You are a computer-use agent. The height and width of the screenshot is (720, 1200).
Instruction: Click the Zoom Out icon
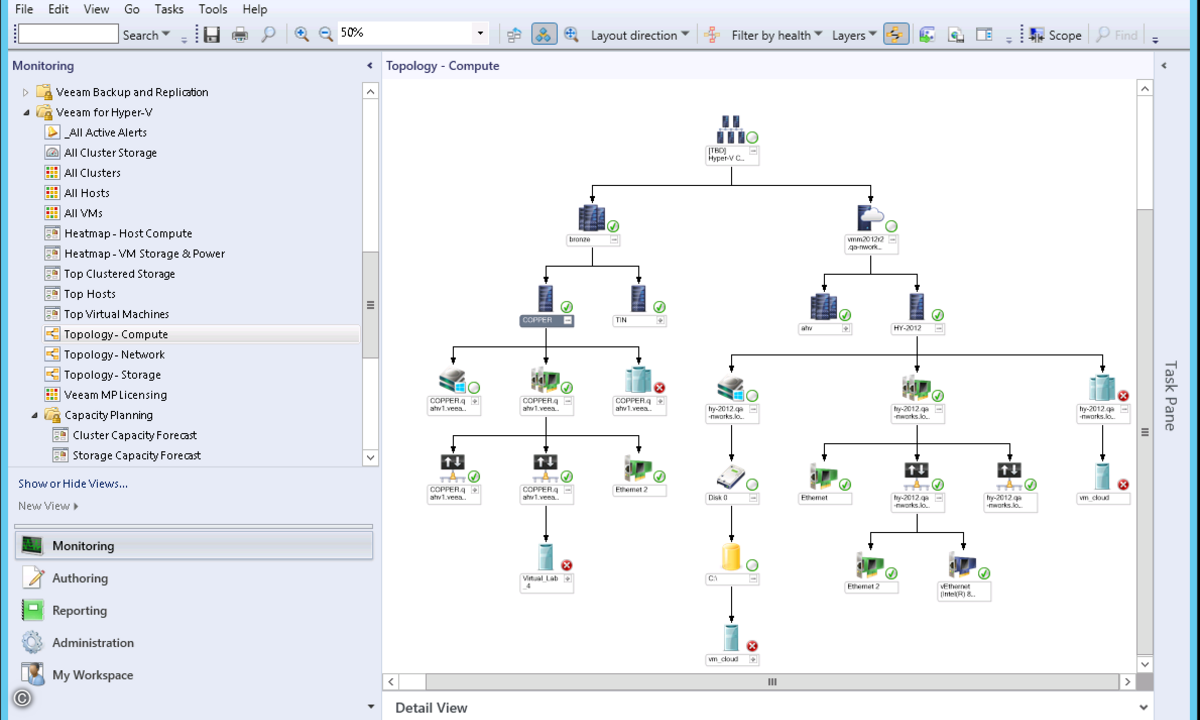(326, 34)
